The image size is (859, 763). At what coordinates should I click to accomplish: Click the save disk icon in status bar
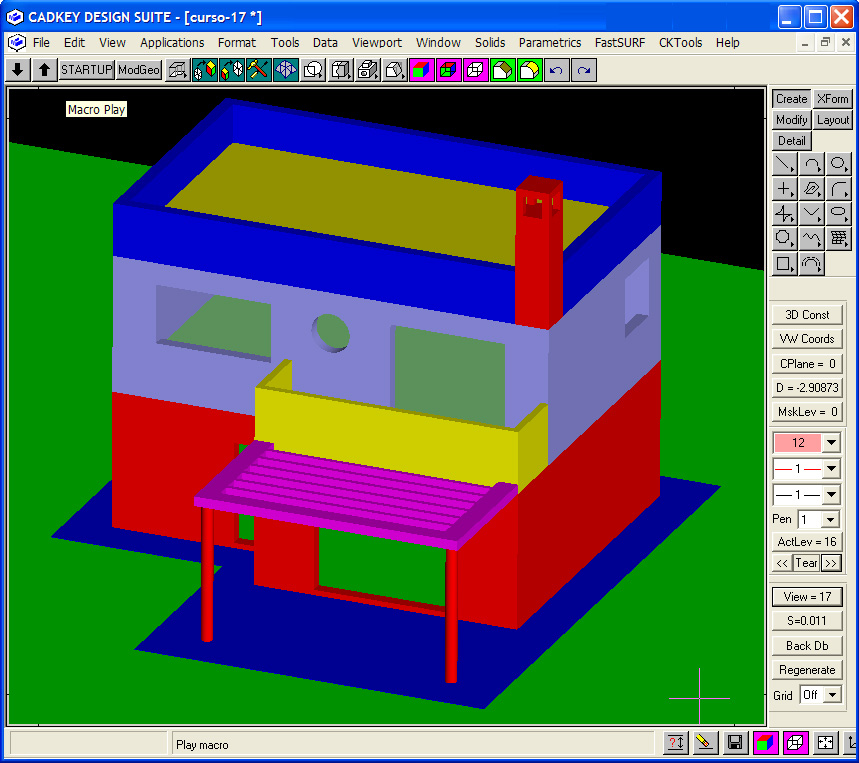[735, 743]
